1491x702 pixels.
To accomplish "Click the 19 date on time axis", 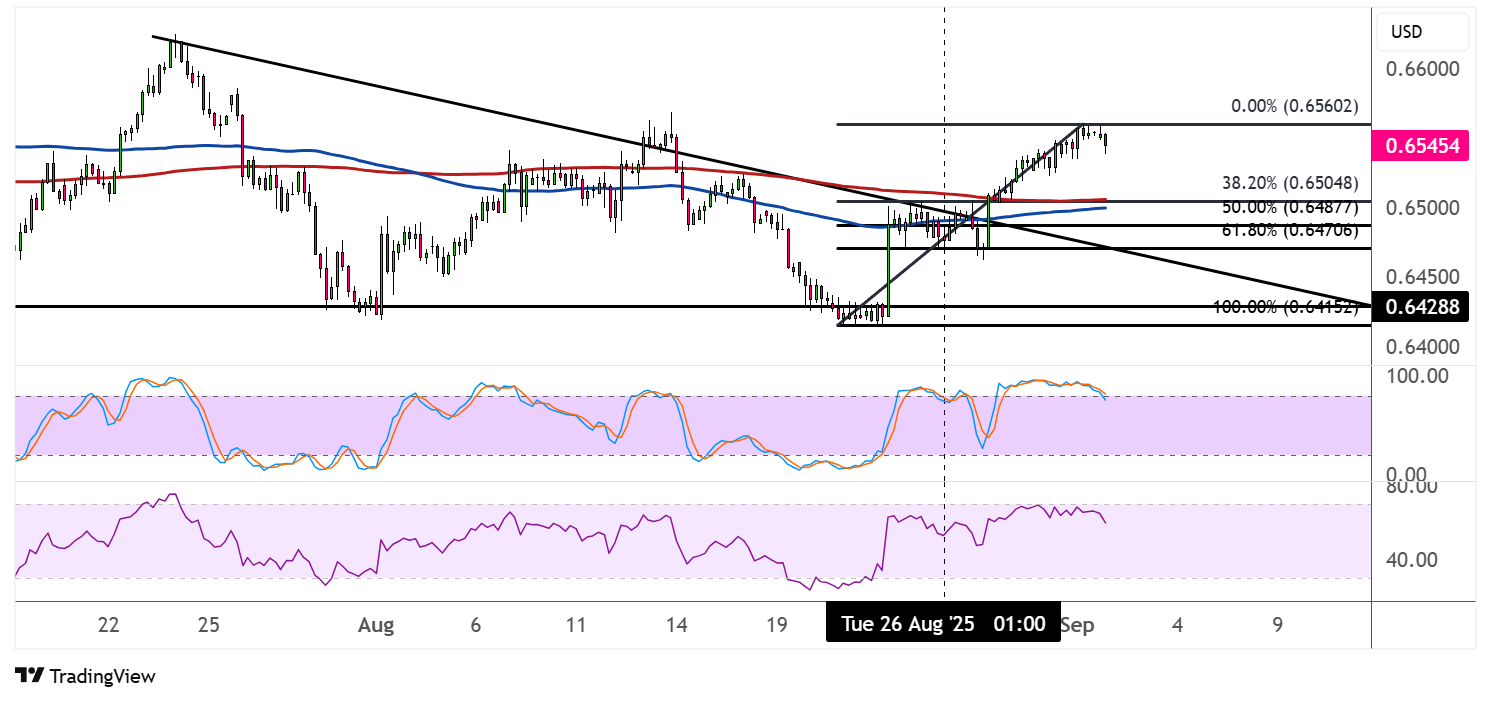I will click(776, 625).
